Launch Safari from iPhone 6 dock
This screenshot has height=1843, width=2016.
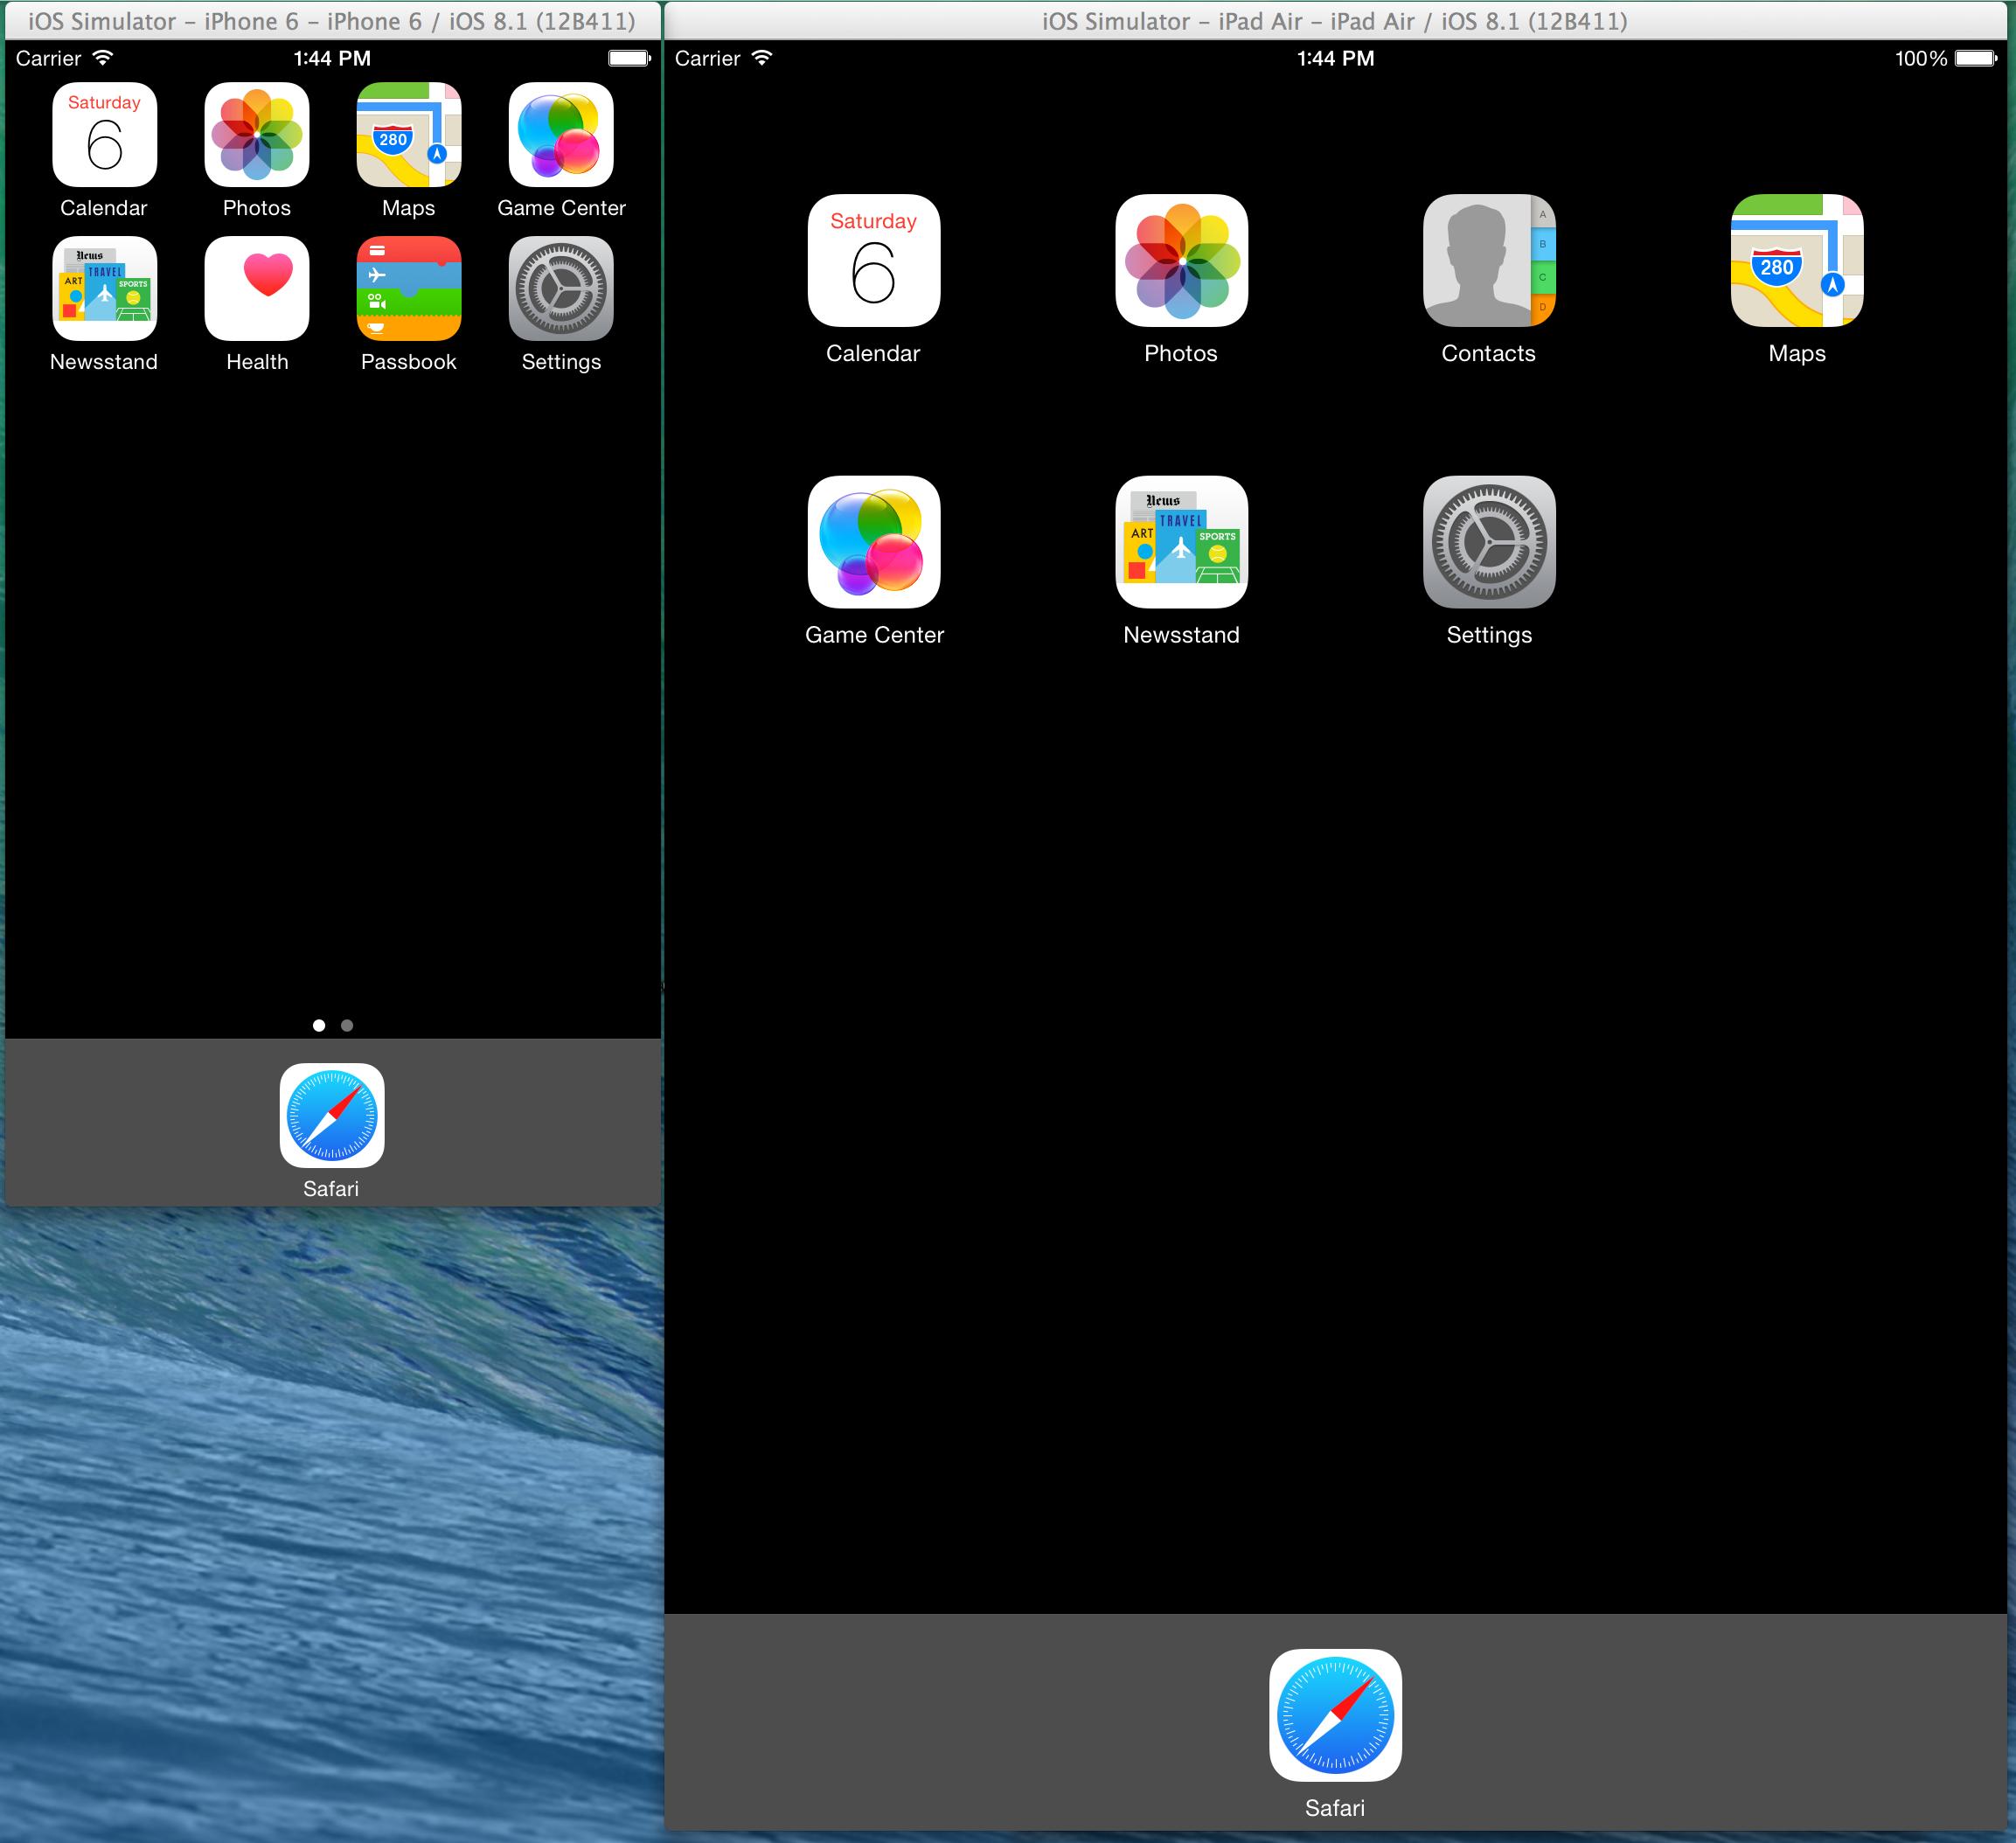332,1115
